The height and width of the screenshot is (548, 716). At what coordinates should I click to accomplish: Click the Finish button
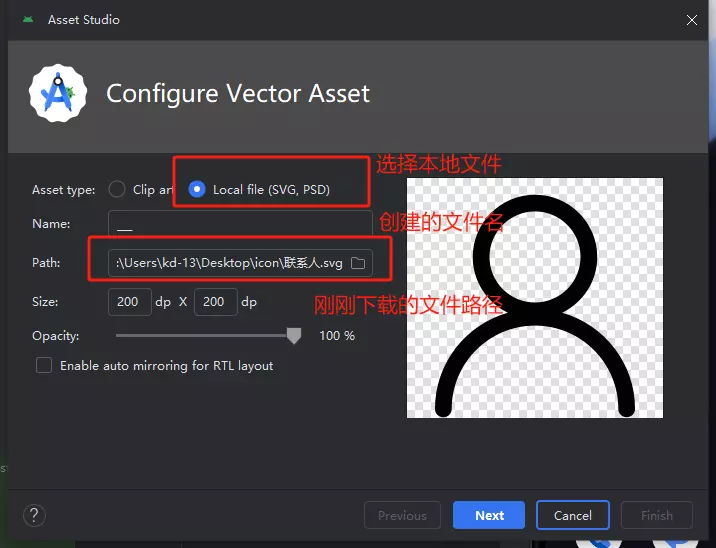(x=657, y=516)
